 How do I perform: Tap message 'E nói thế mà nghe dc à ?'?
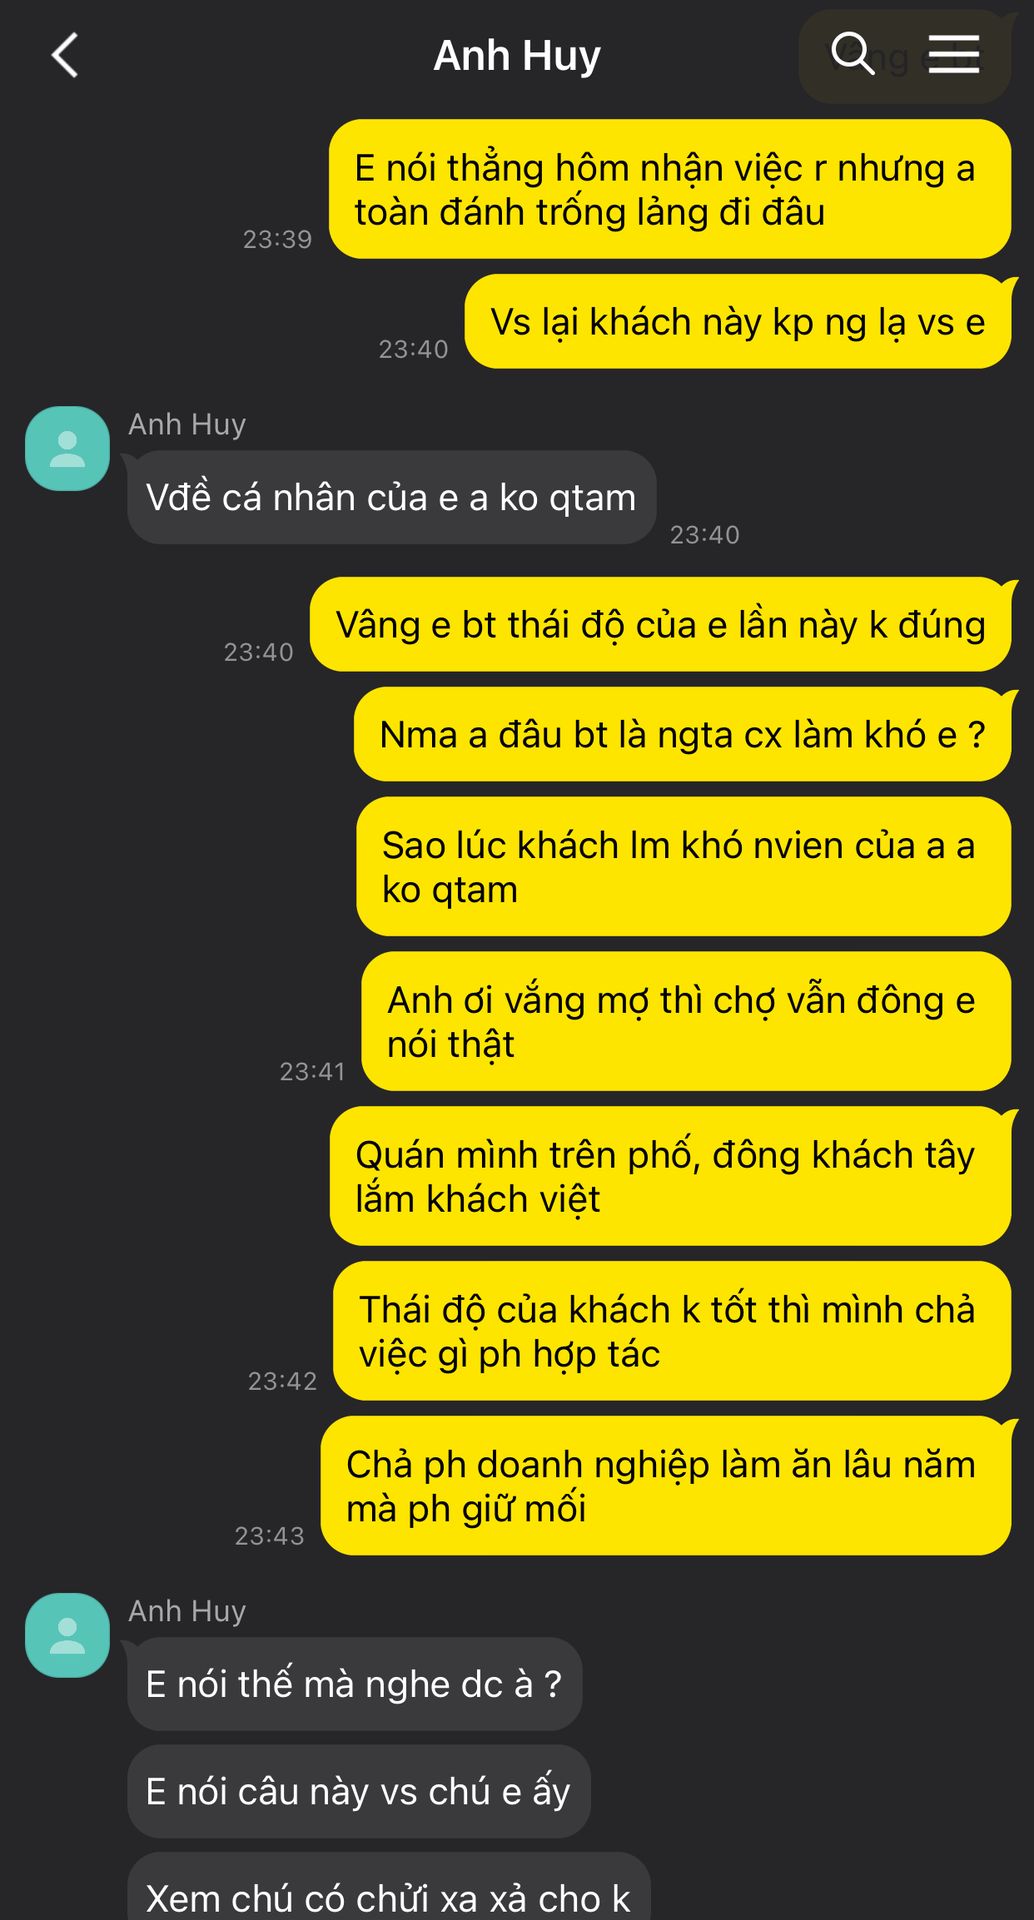pos(354,1684)
